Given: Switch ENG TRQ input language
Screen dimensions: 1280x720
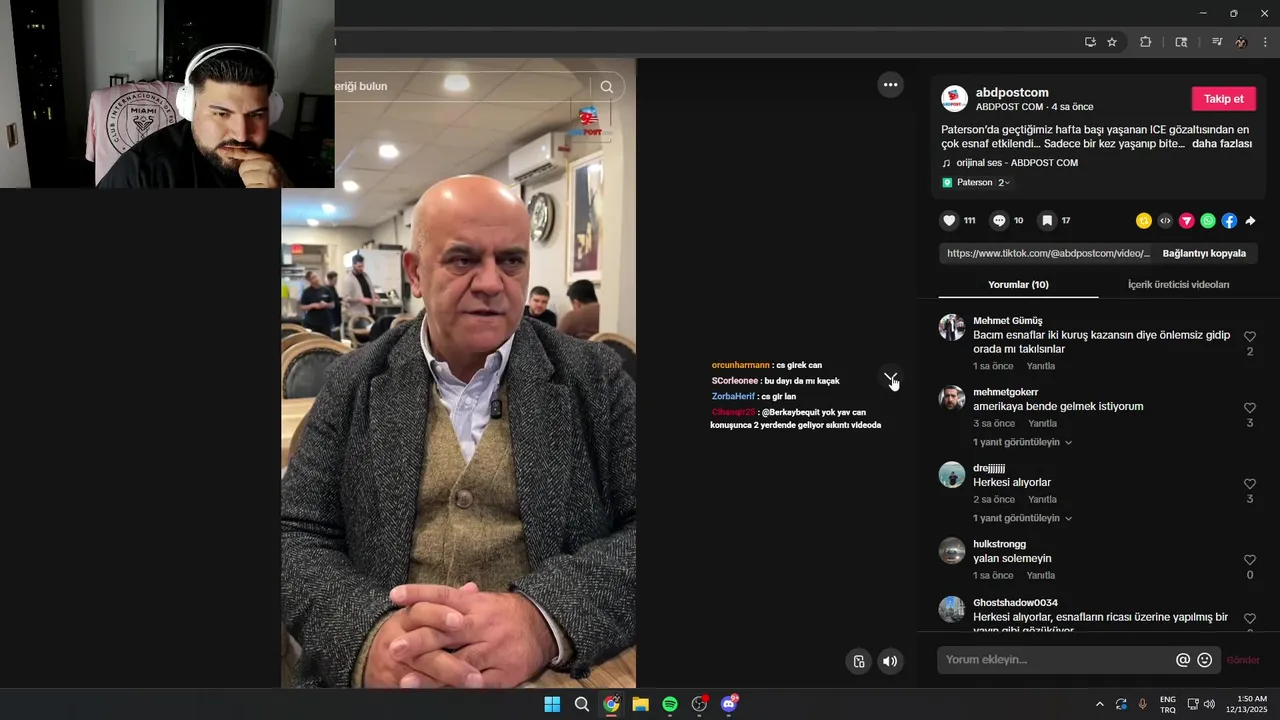Looking at the screenshot, I should point(1167,704).
